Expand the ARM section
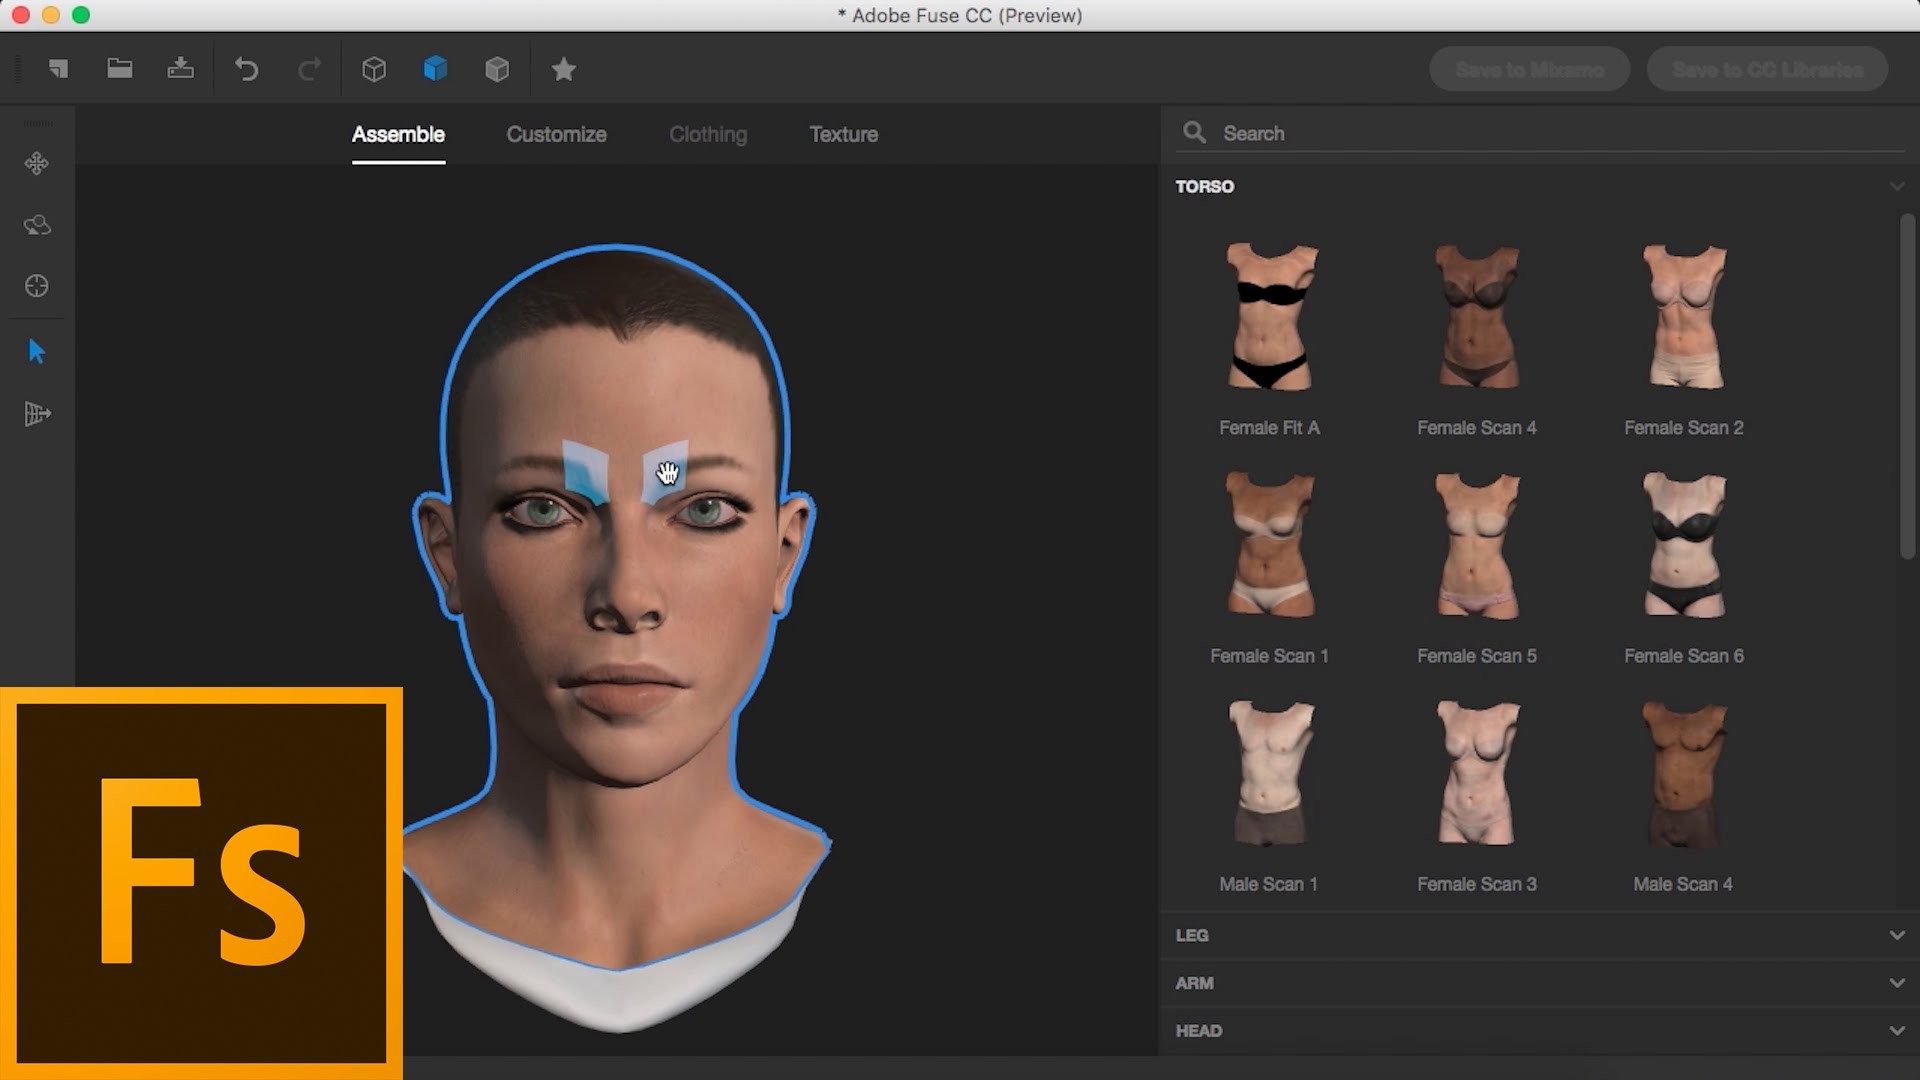 1540,983
